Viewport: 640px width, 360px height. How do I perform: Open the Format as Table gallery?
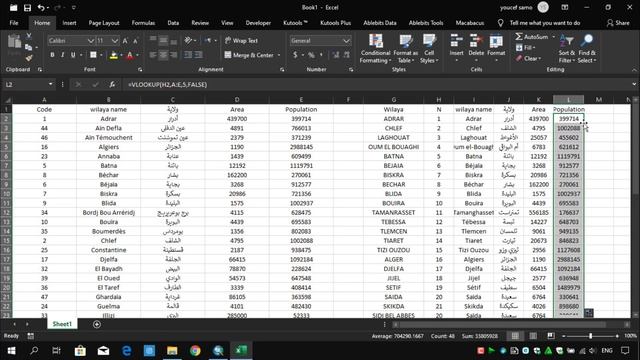click(x=406, y=49)
